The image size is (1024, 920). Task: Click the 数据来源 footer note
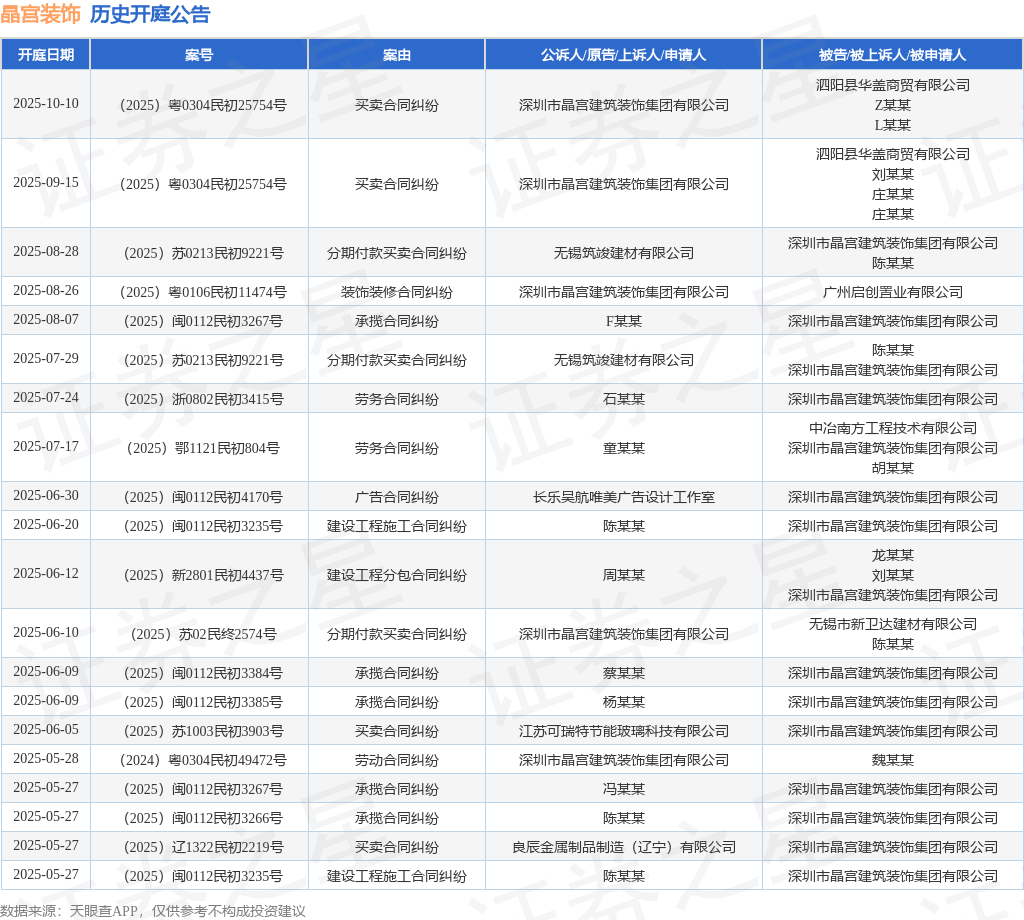153,911
